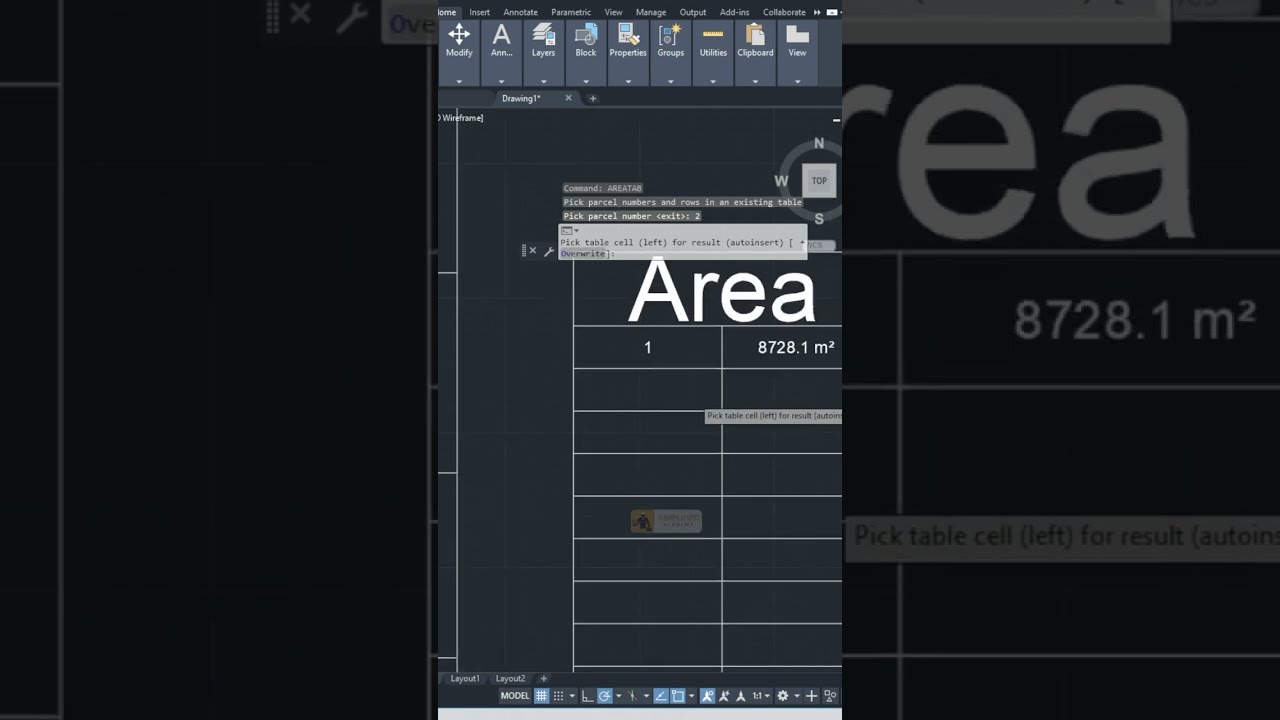Image resolution: width=1280 pixels, height=720 pixels.
Task: Select the Output ribbon tab
Action: click(693, 12)
